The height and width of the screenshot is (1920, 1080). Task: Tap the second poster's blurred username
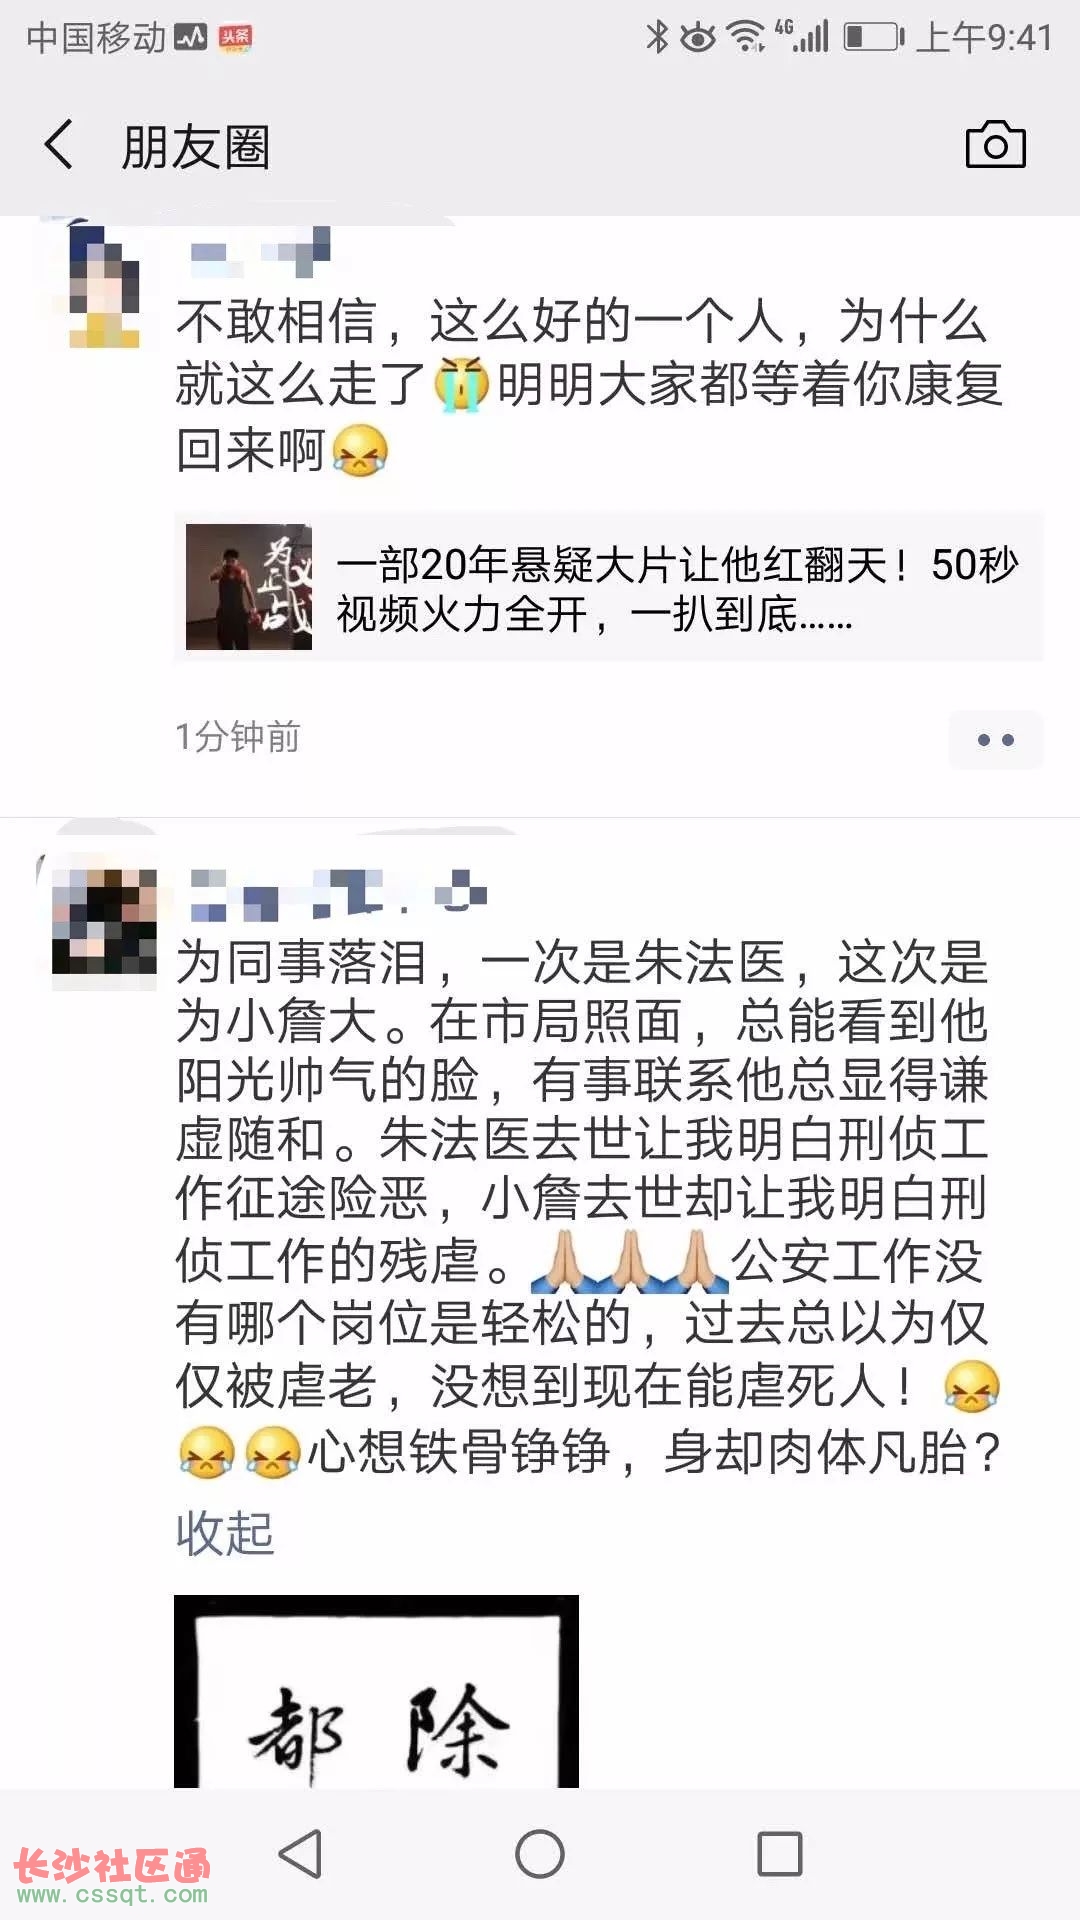click(x=338, y=894)
